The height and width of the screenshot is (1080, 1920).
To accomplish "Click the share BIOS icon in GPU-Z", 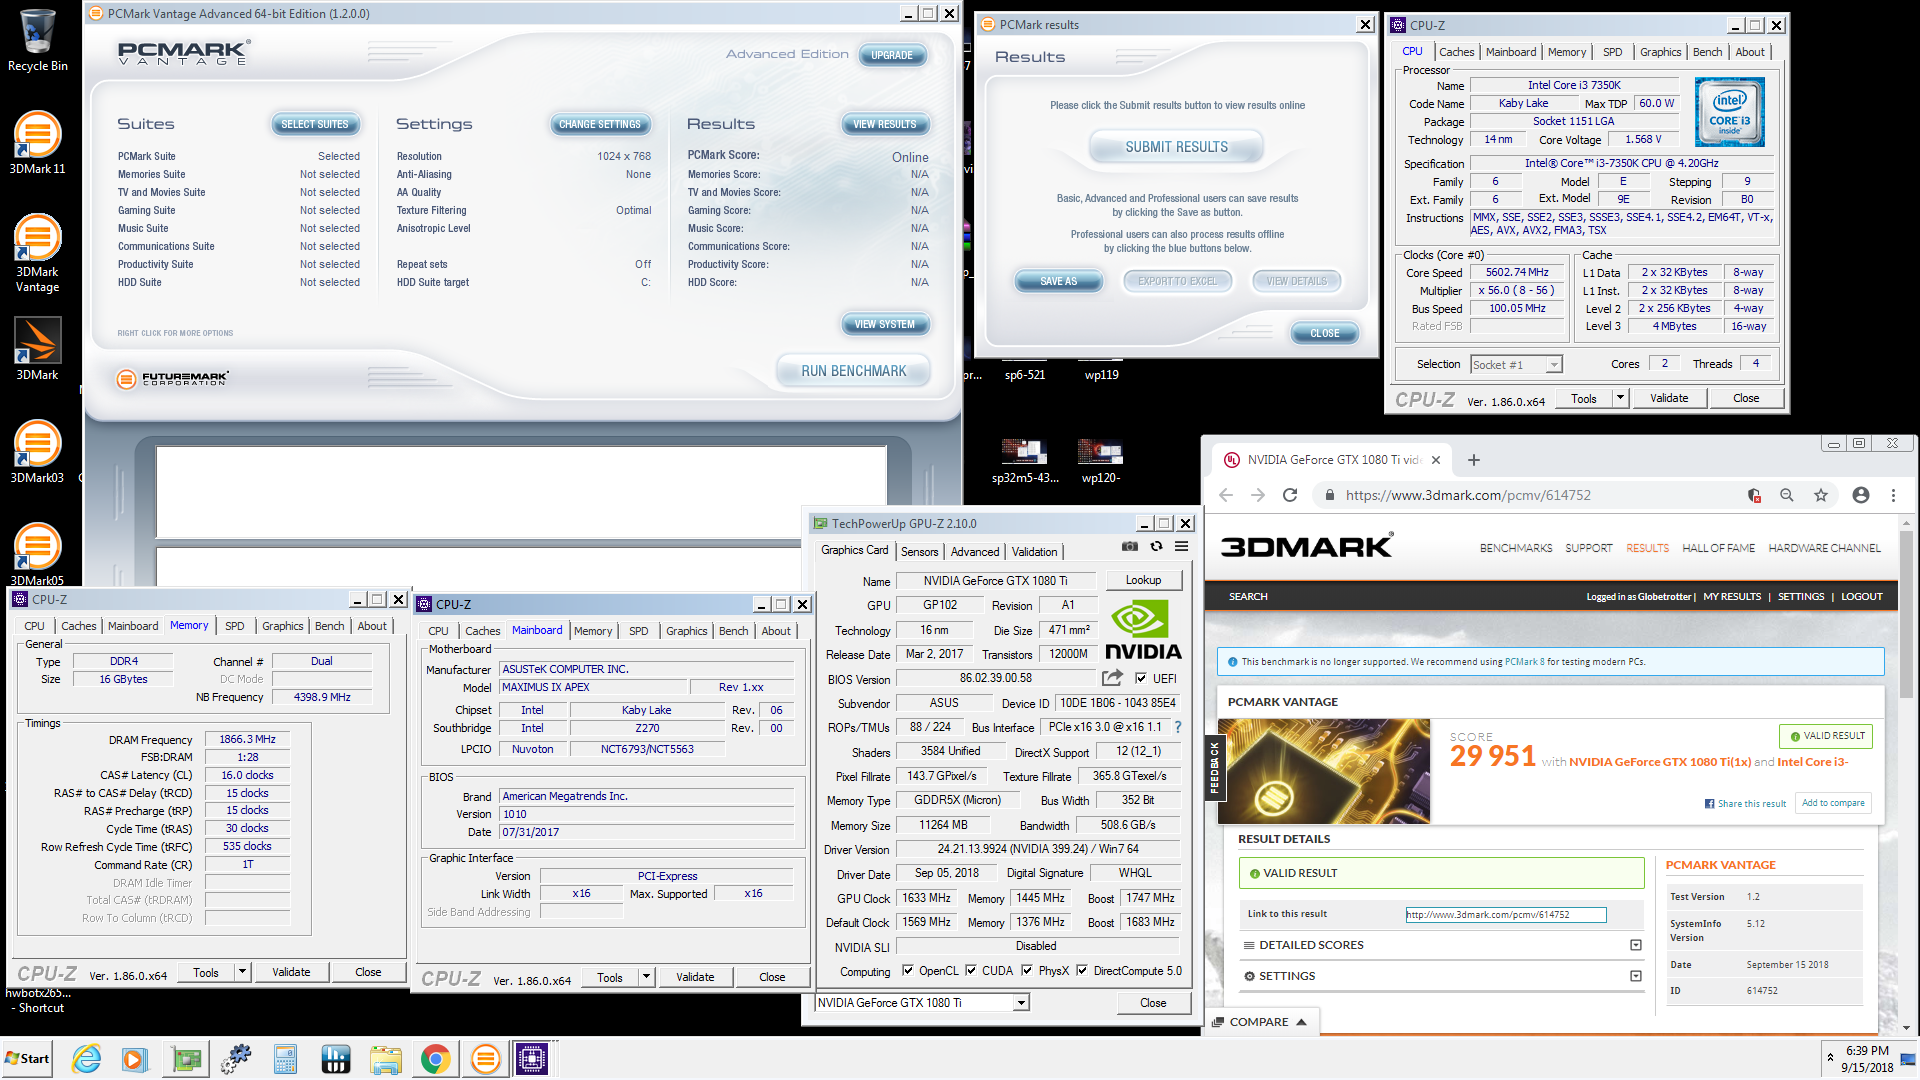I will [x=1112, y=678].
